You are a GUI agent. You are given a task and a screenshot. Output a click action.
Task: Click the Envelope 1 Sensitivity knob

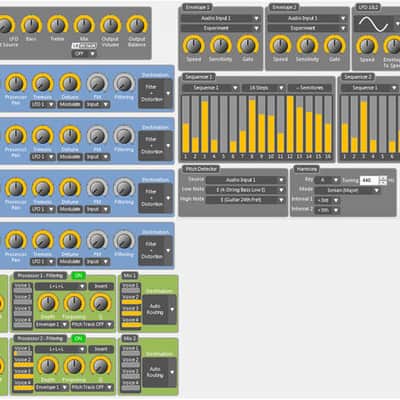click(220, 45)
